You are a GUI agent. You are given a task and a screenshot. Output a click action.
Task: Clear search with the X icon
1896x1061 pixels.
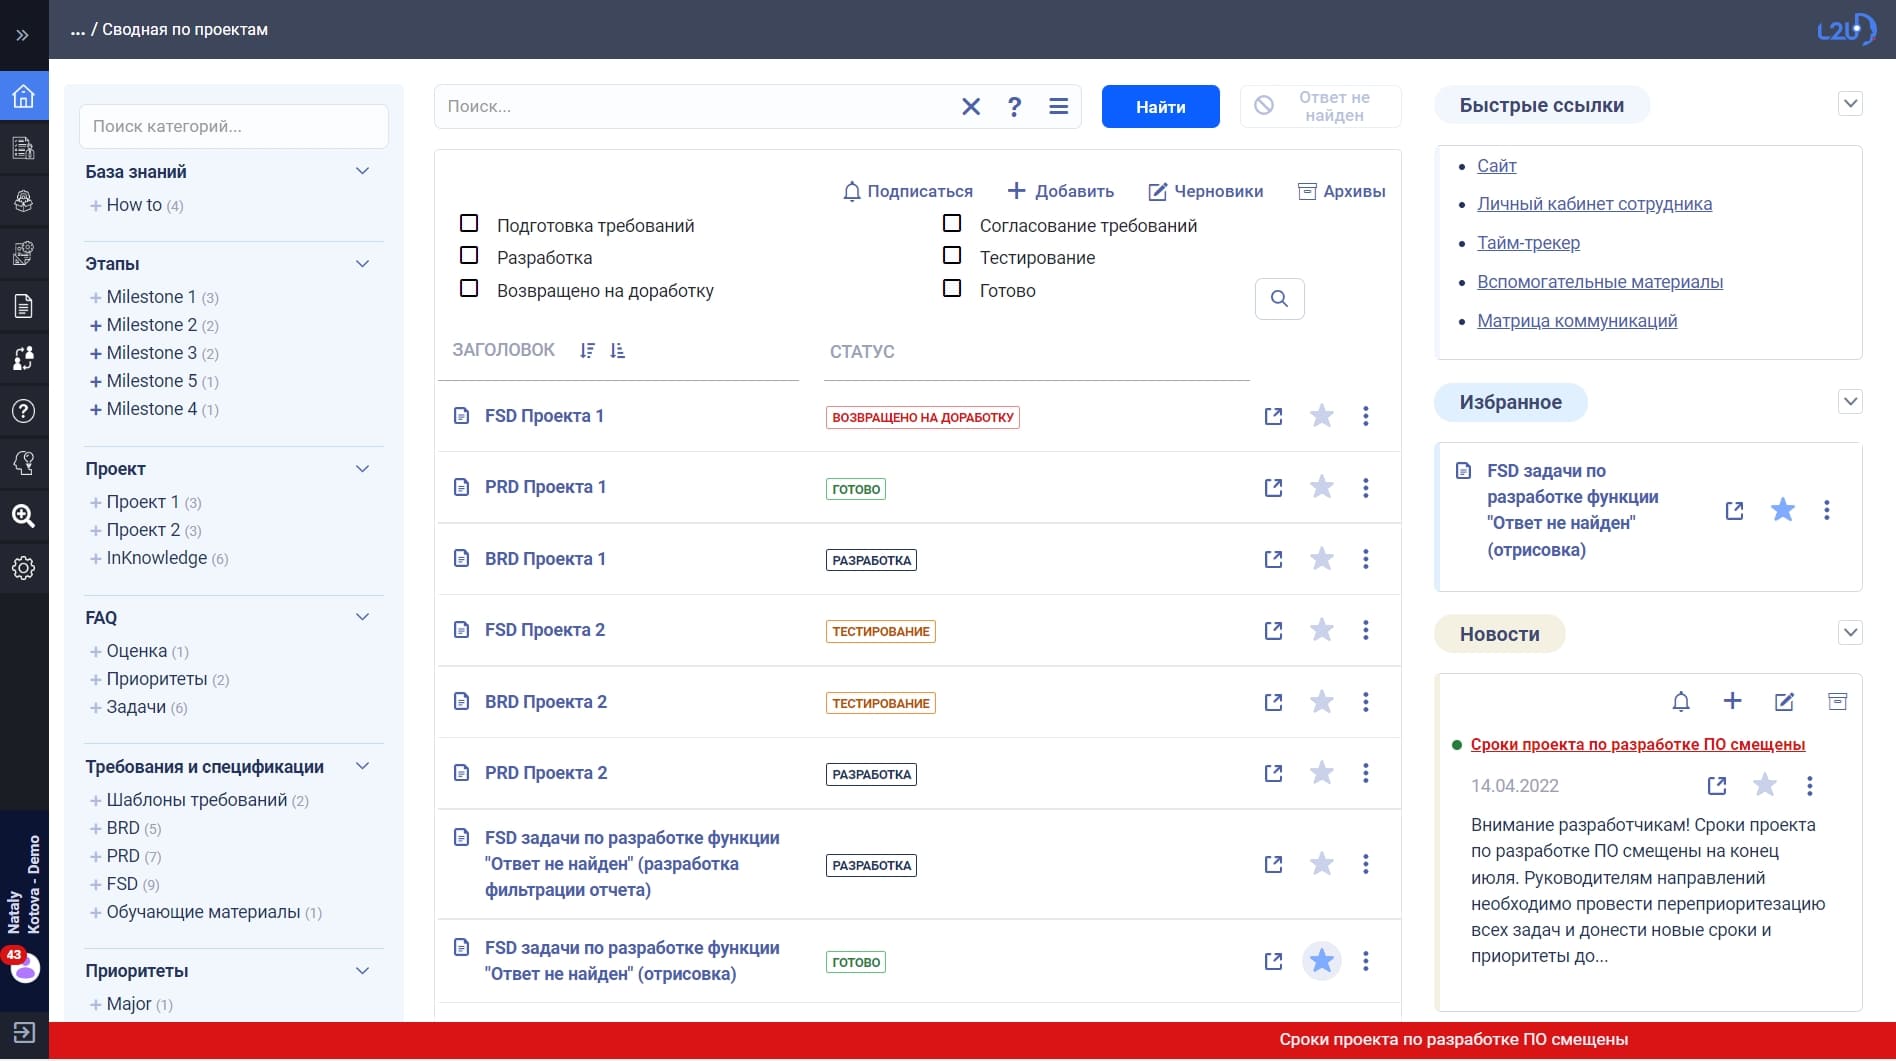pyautogui.click(x=970, y=107)
